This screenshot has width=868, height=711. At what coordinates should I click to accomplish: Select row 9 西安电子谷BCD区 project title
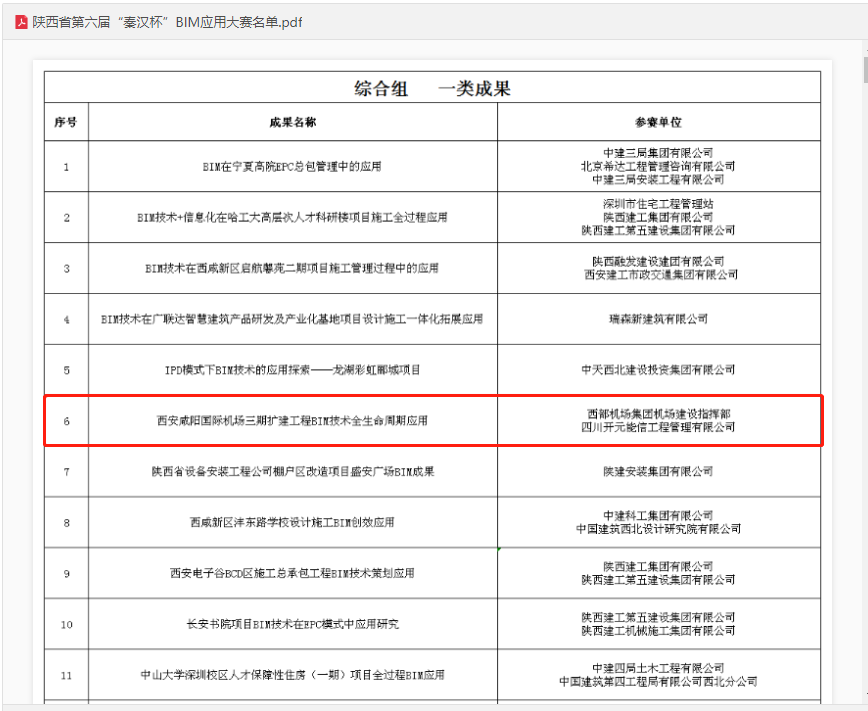(292, 573)
